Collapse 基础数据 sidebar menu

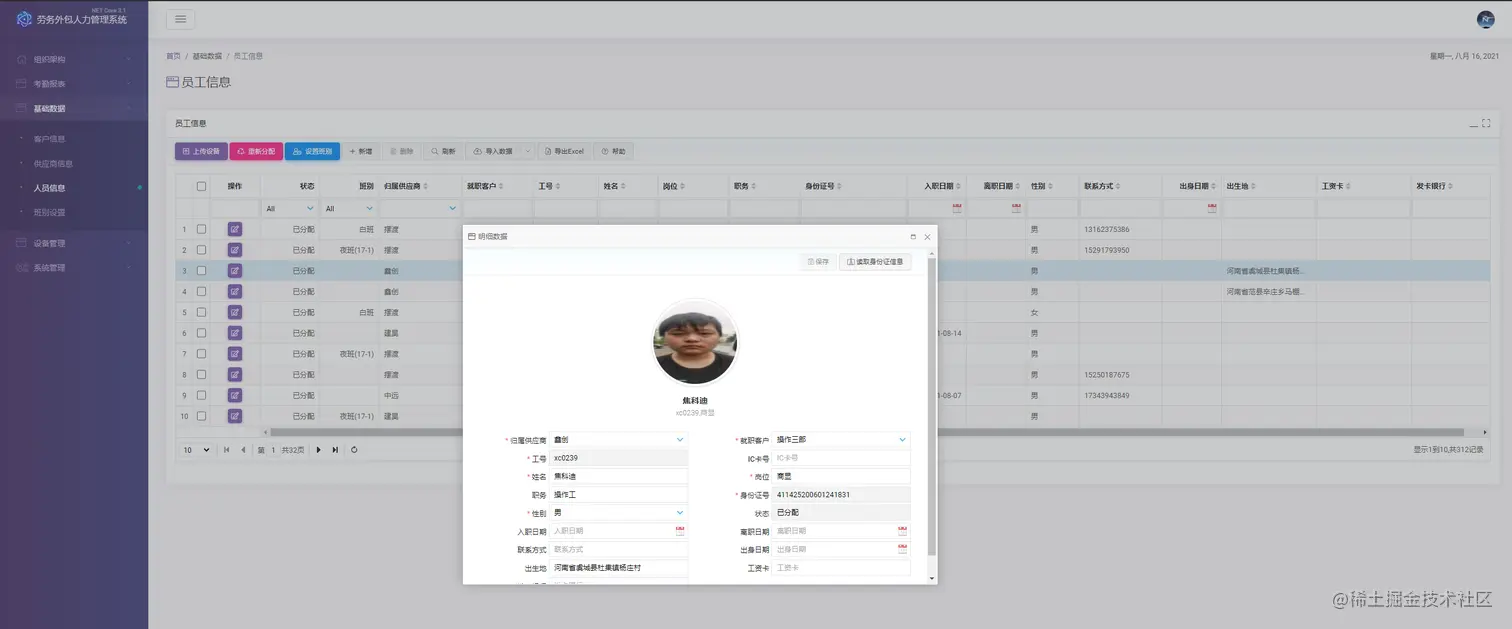[x=74, y=108]
